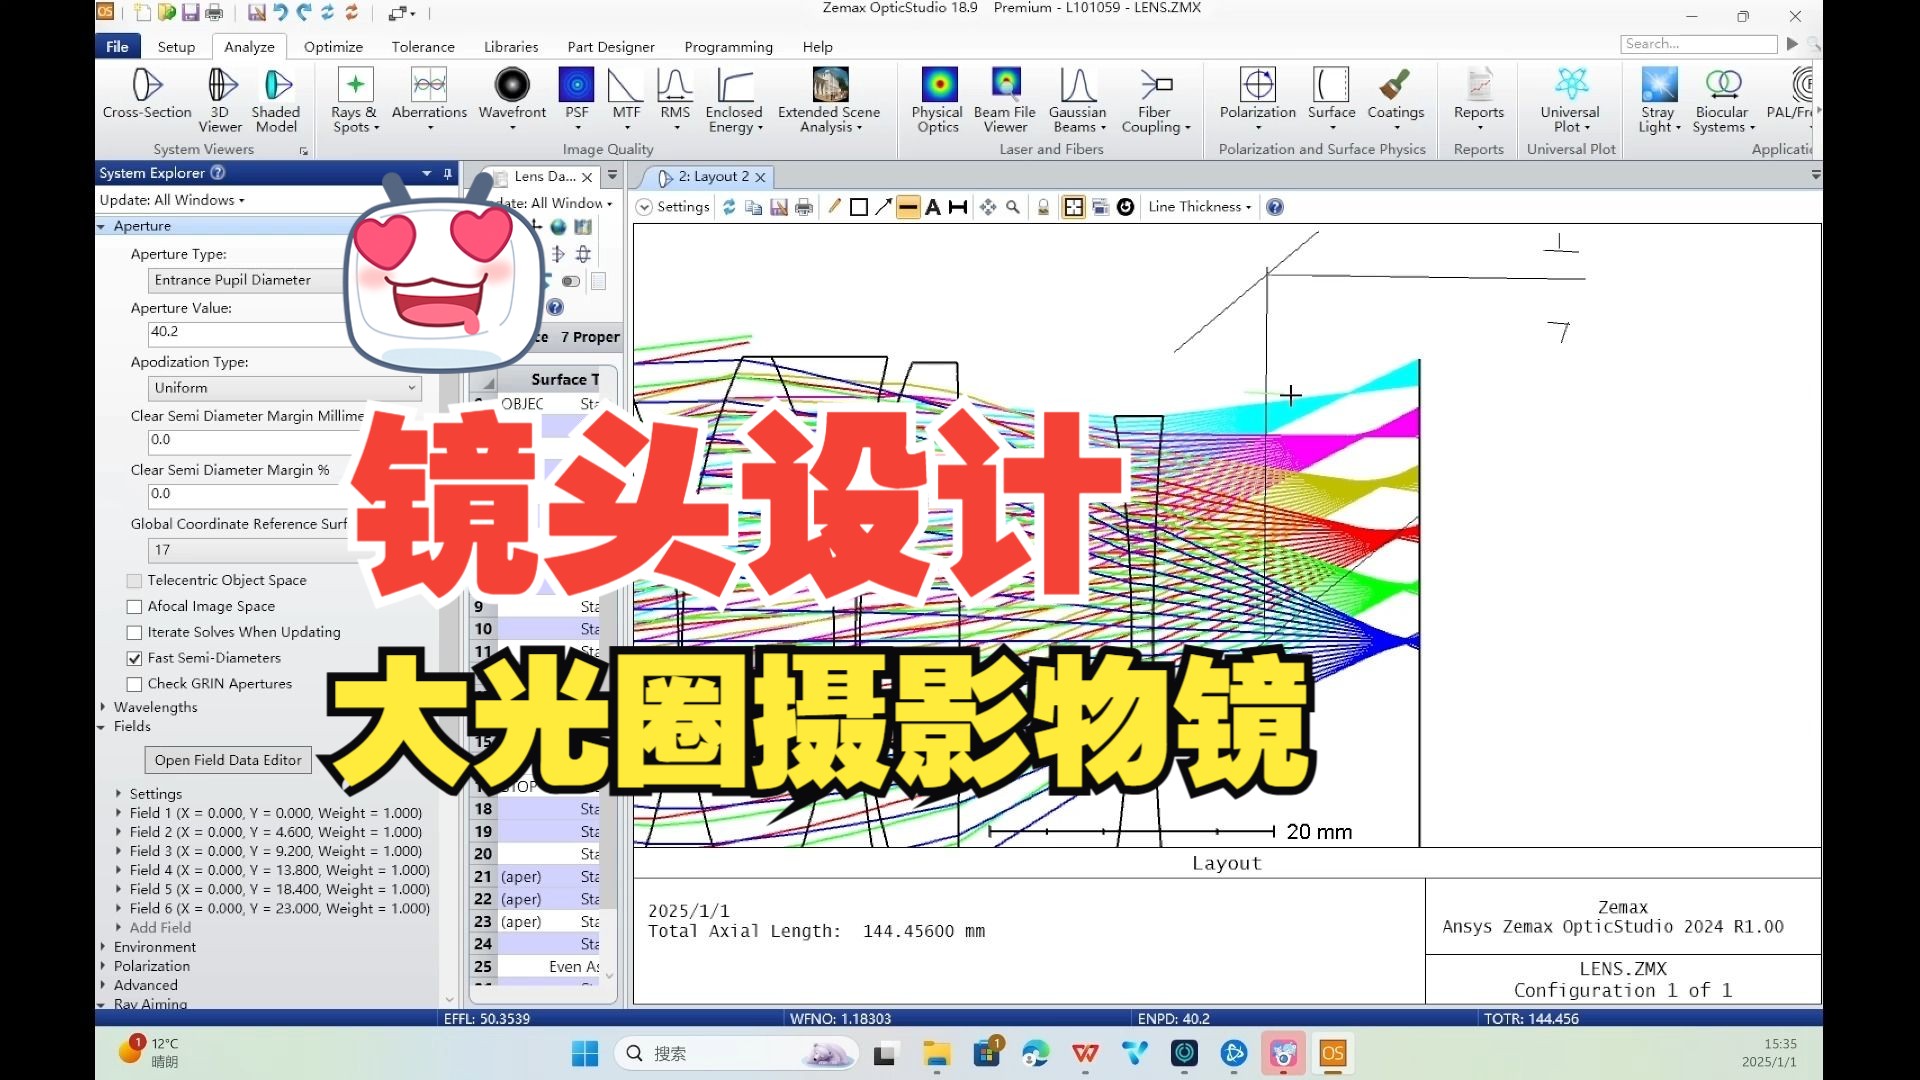This screenshot has height=1080, width=1920.
Task: Switch to the Optimize ribbon tab
Action: [x=333, y=46]
